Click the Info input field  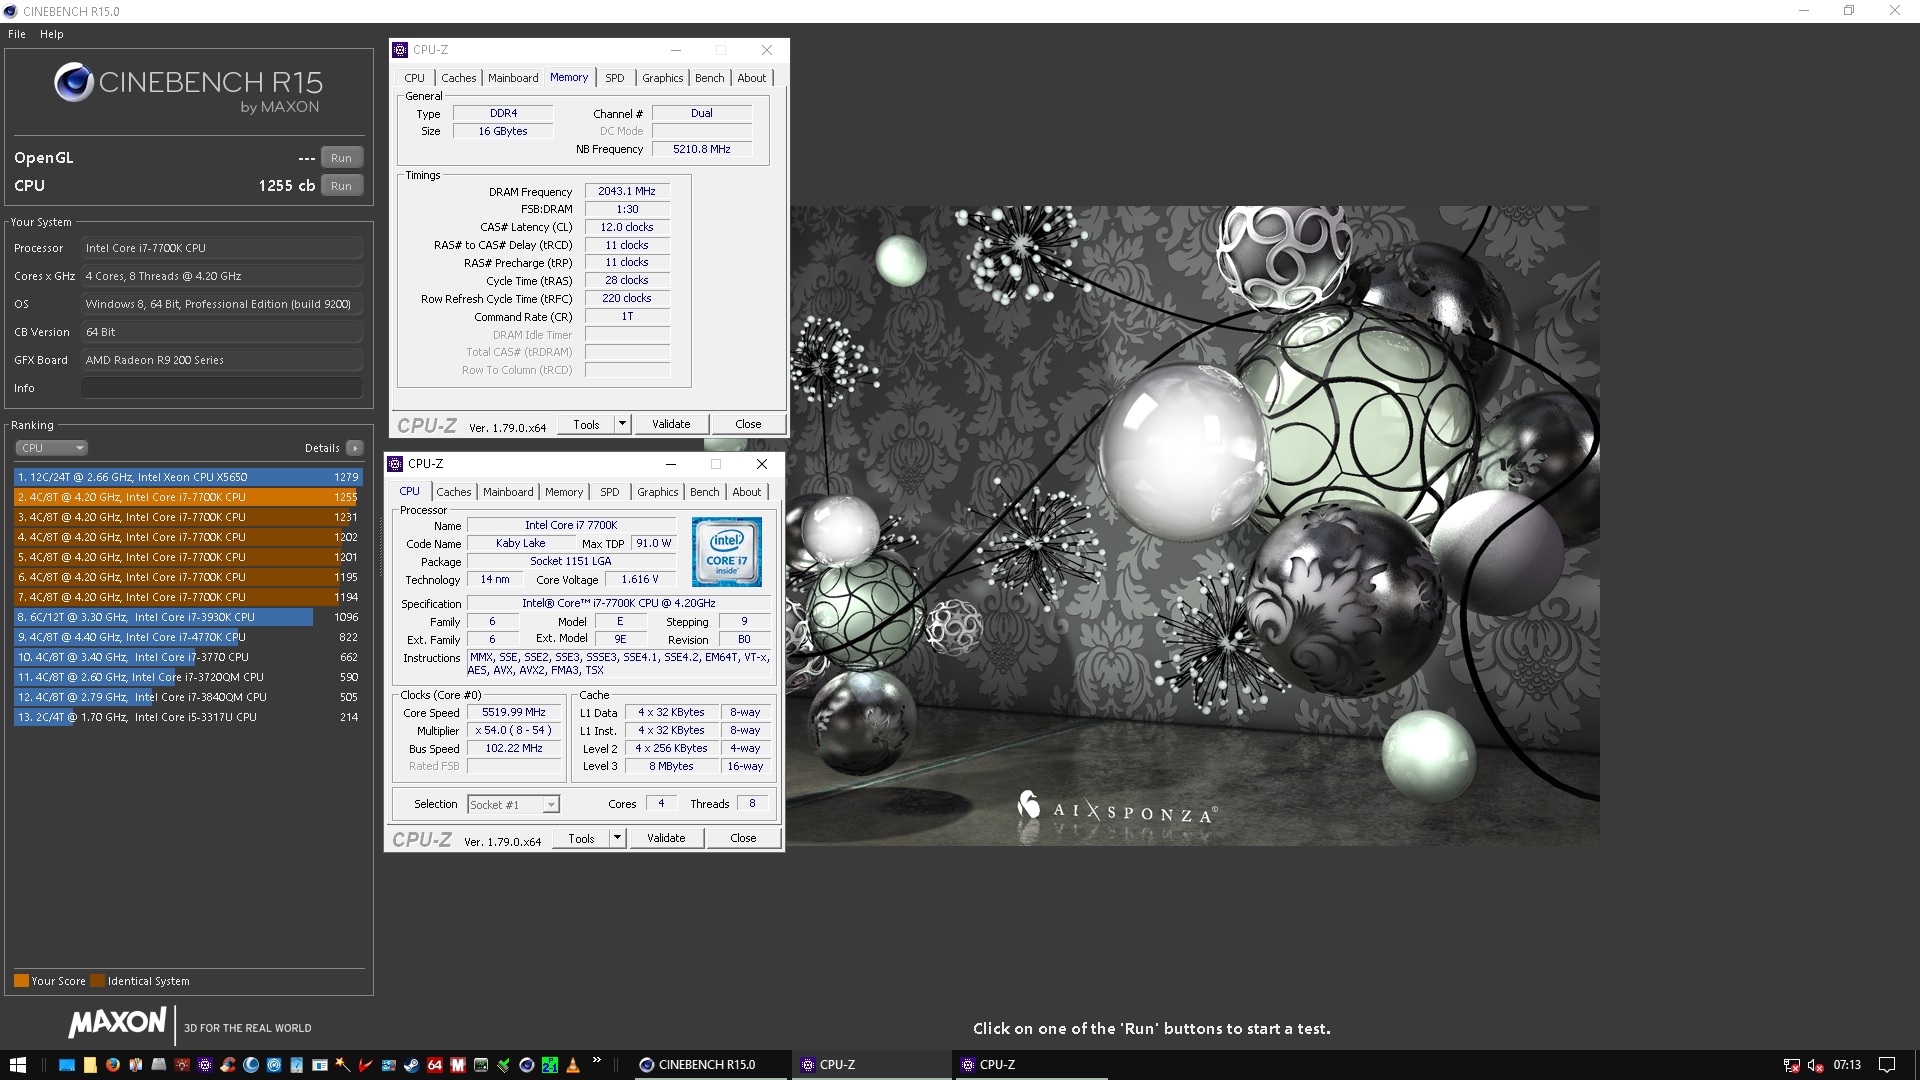222,388
